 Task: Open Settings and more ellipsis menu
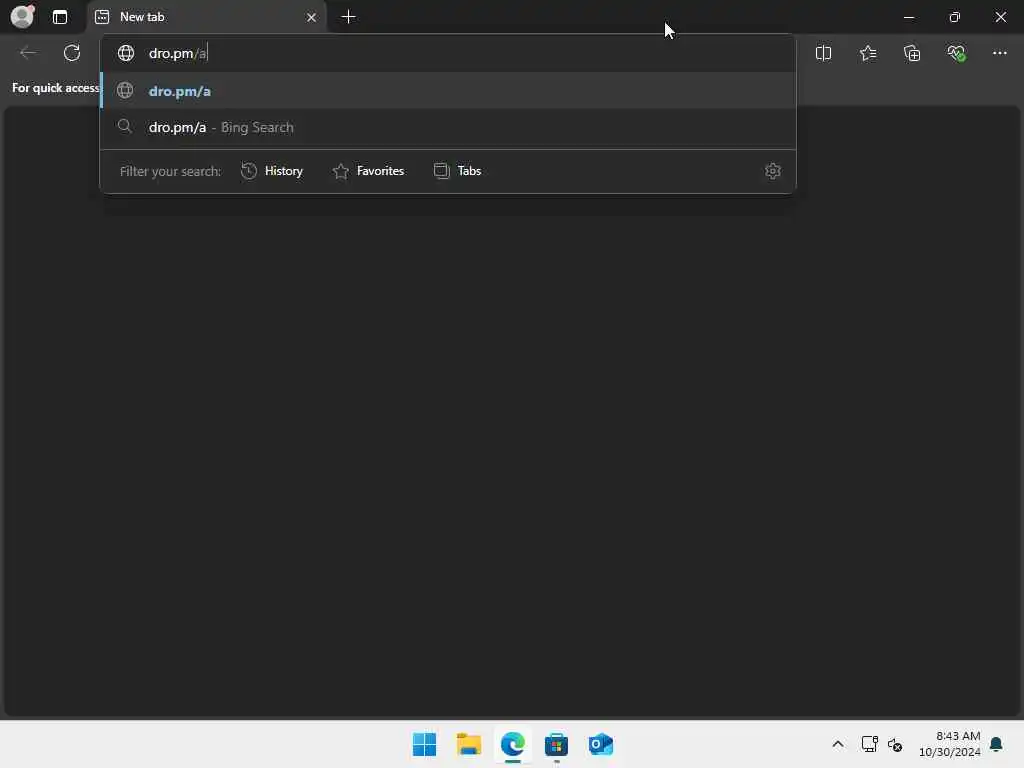pyautogui.click(x=1000, y=53)
